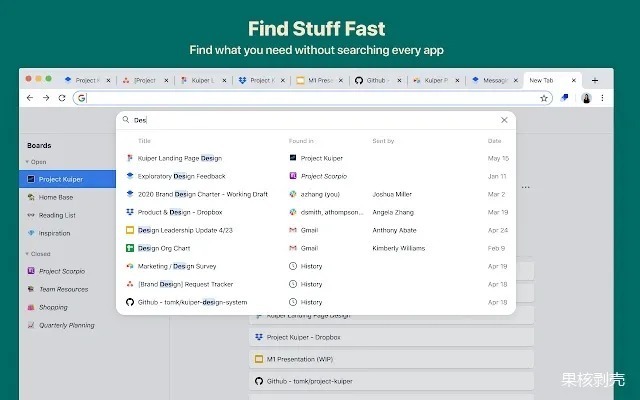640x400 pixels.
Task: Open Github tomk/kuiper-design-system result
Action: point(316,302)
